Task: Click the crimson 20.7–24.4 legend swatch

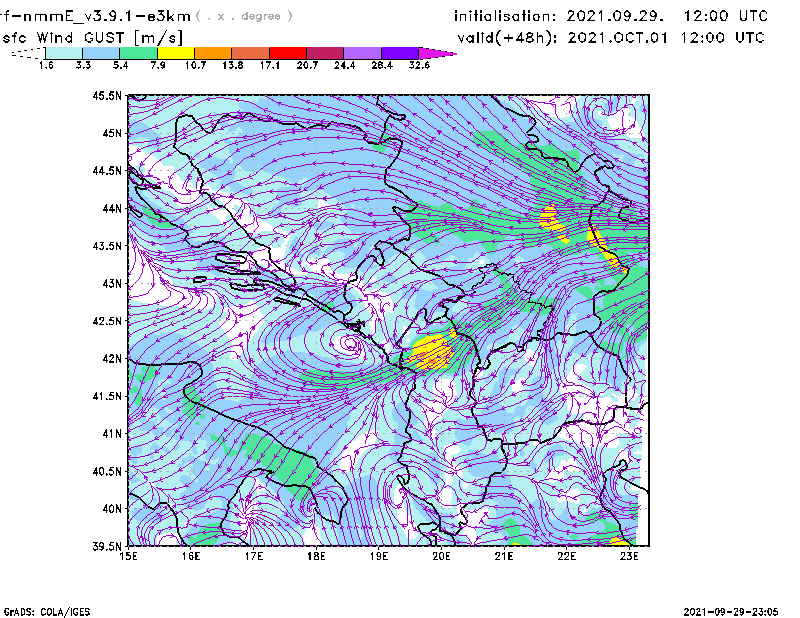Action: [325, 53]
